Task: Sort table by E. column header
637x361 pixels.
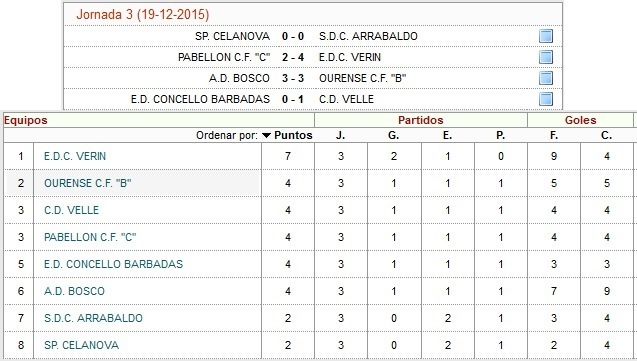Action: 447,135
